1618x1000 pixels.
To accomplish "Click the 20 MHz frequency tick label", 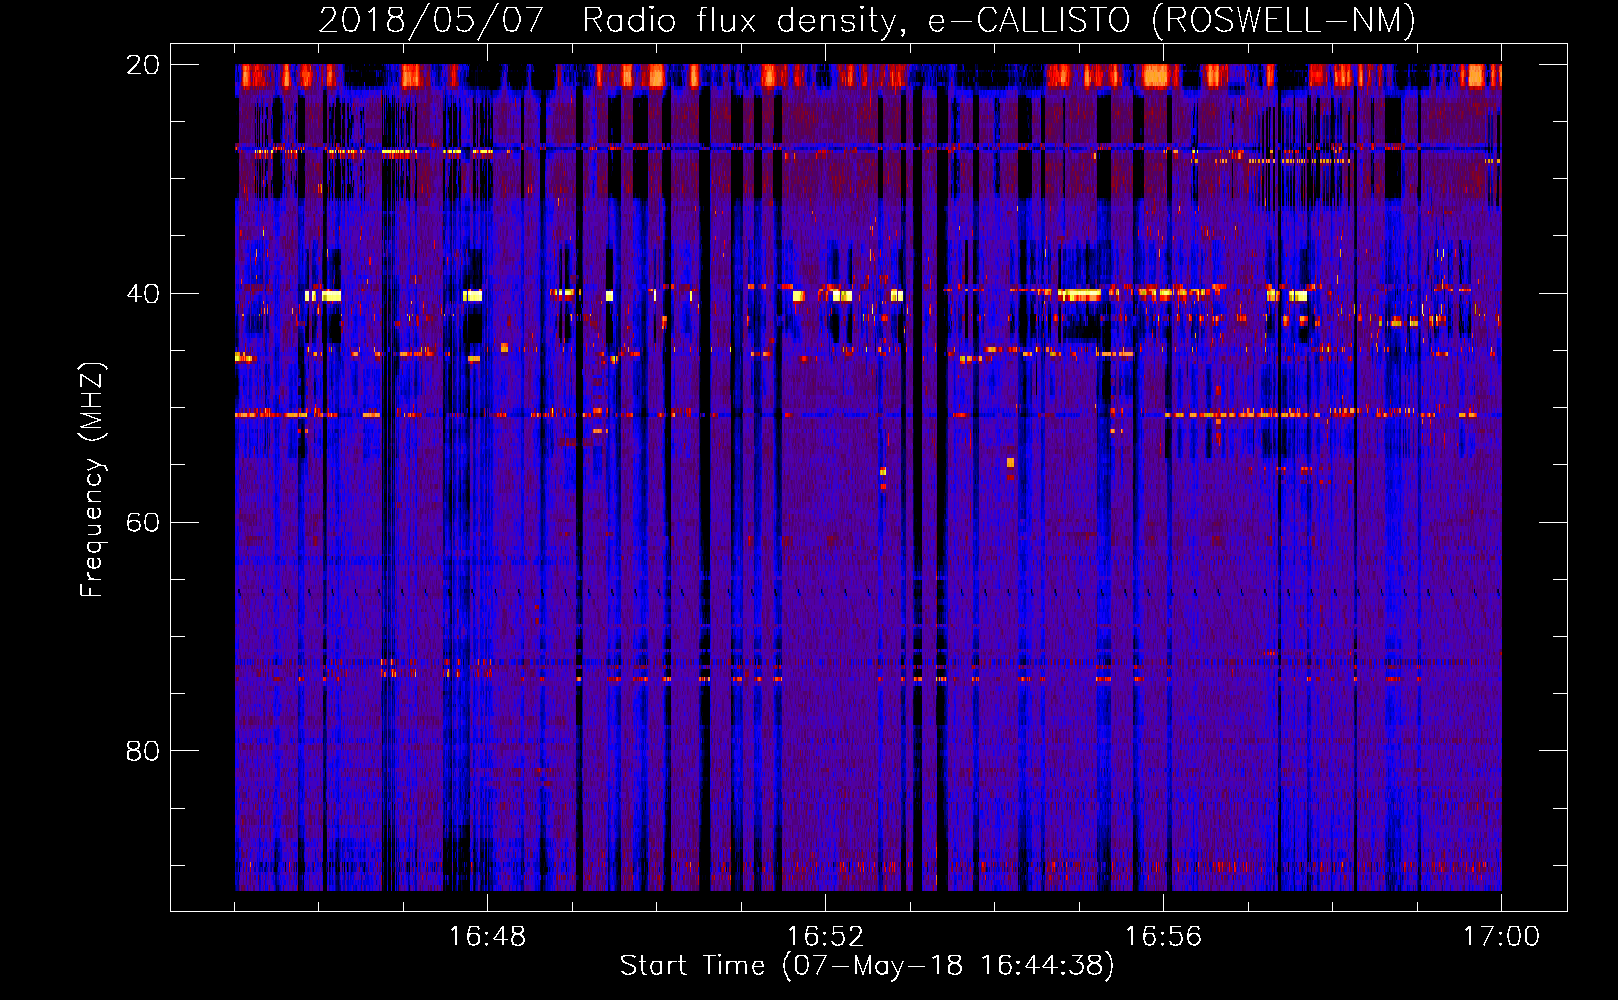I will click(x=142, y=65).
